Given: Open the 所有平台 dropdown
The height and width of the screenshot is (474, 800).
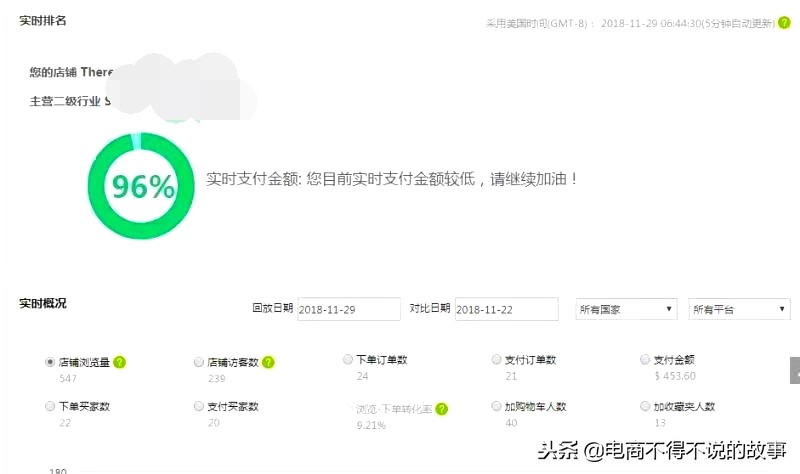Looking at the screenshot, I should tap(739, 309).
